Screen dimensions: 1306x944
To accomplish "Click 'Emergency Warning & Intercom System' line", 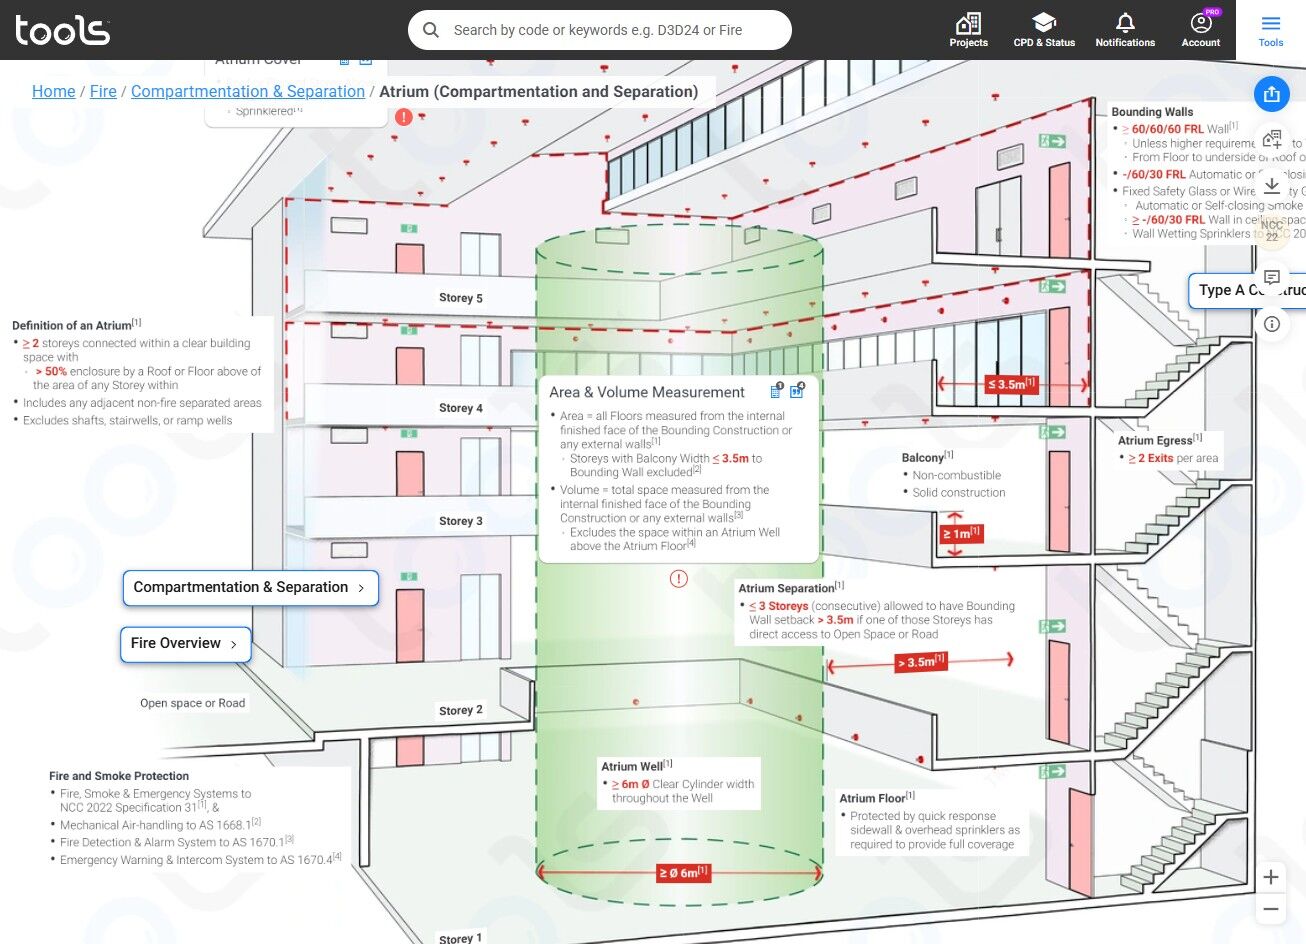I will point(201,860).
